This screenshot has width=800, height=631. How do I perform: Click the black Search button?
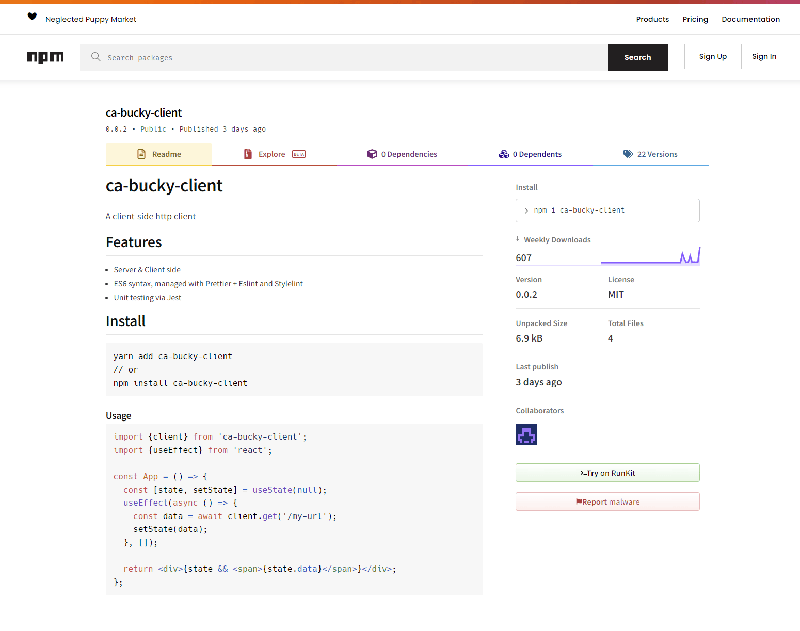[638, 57]
